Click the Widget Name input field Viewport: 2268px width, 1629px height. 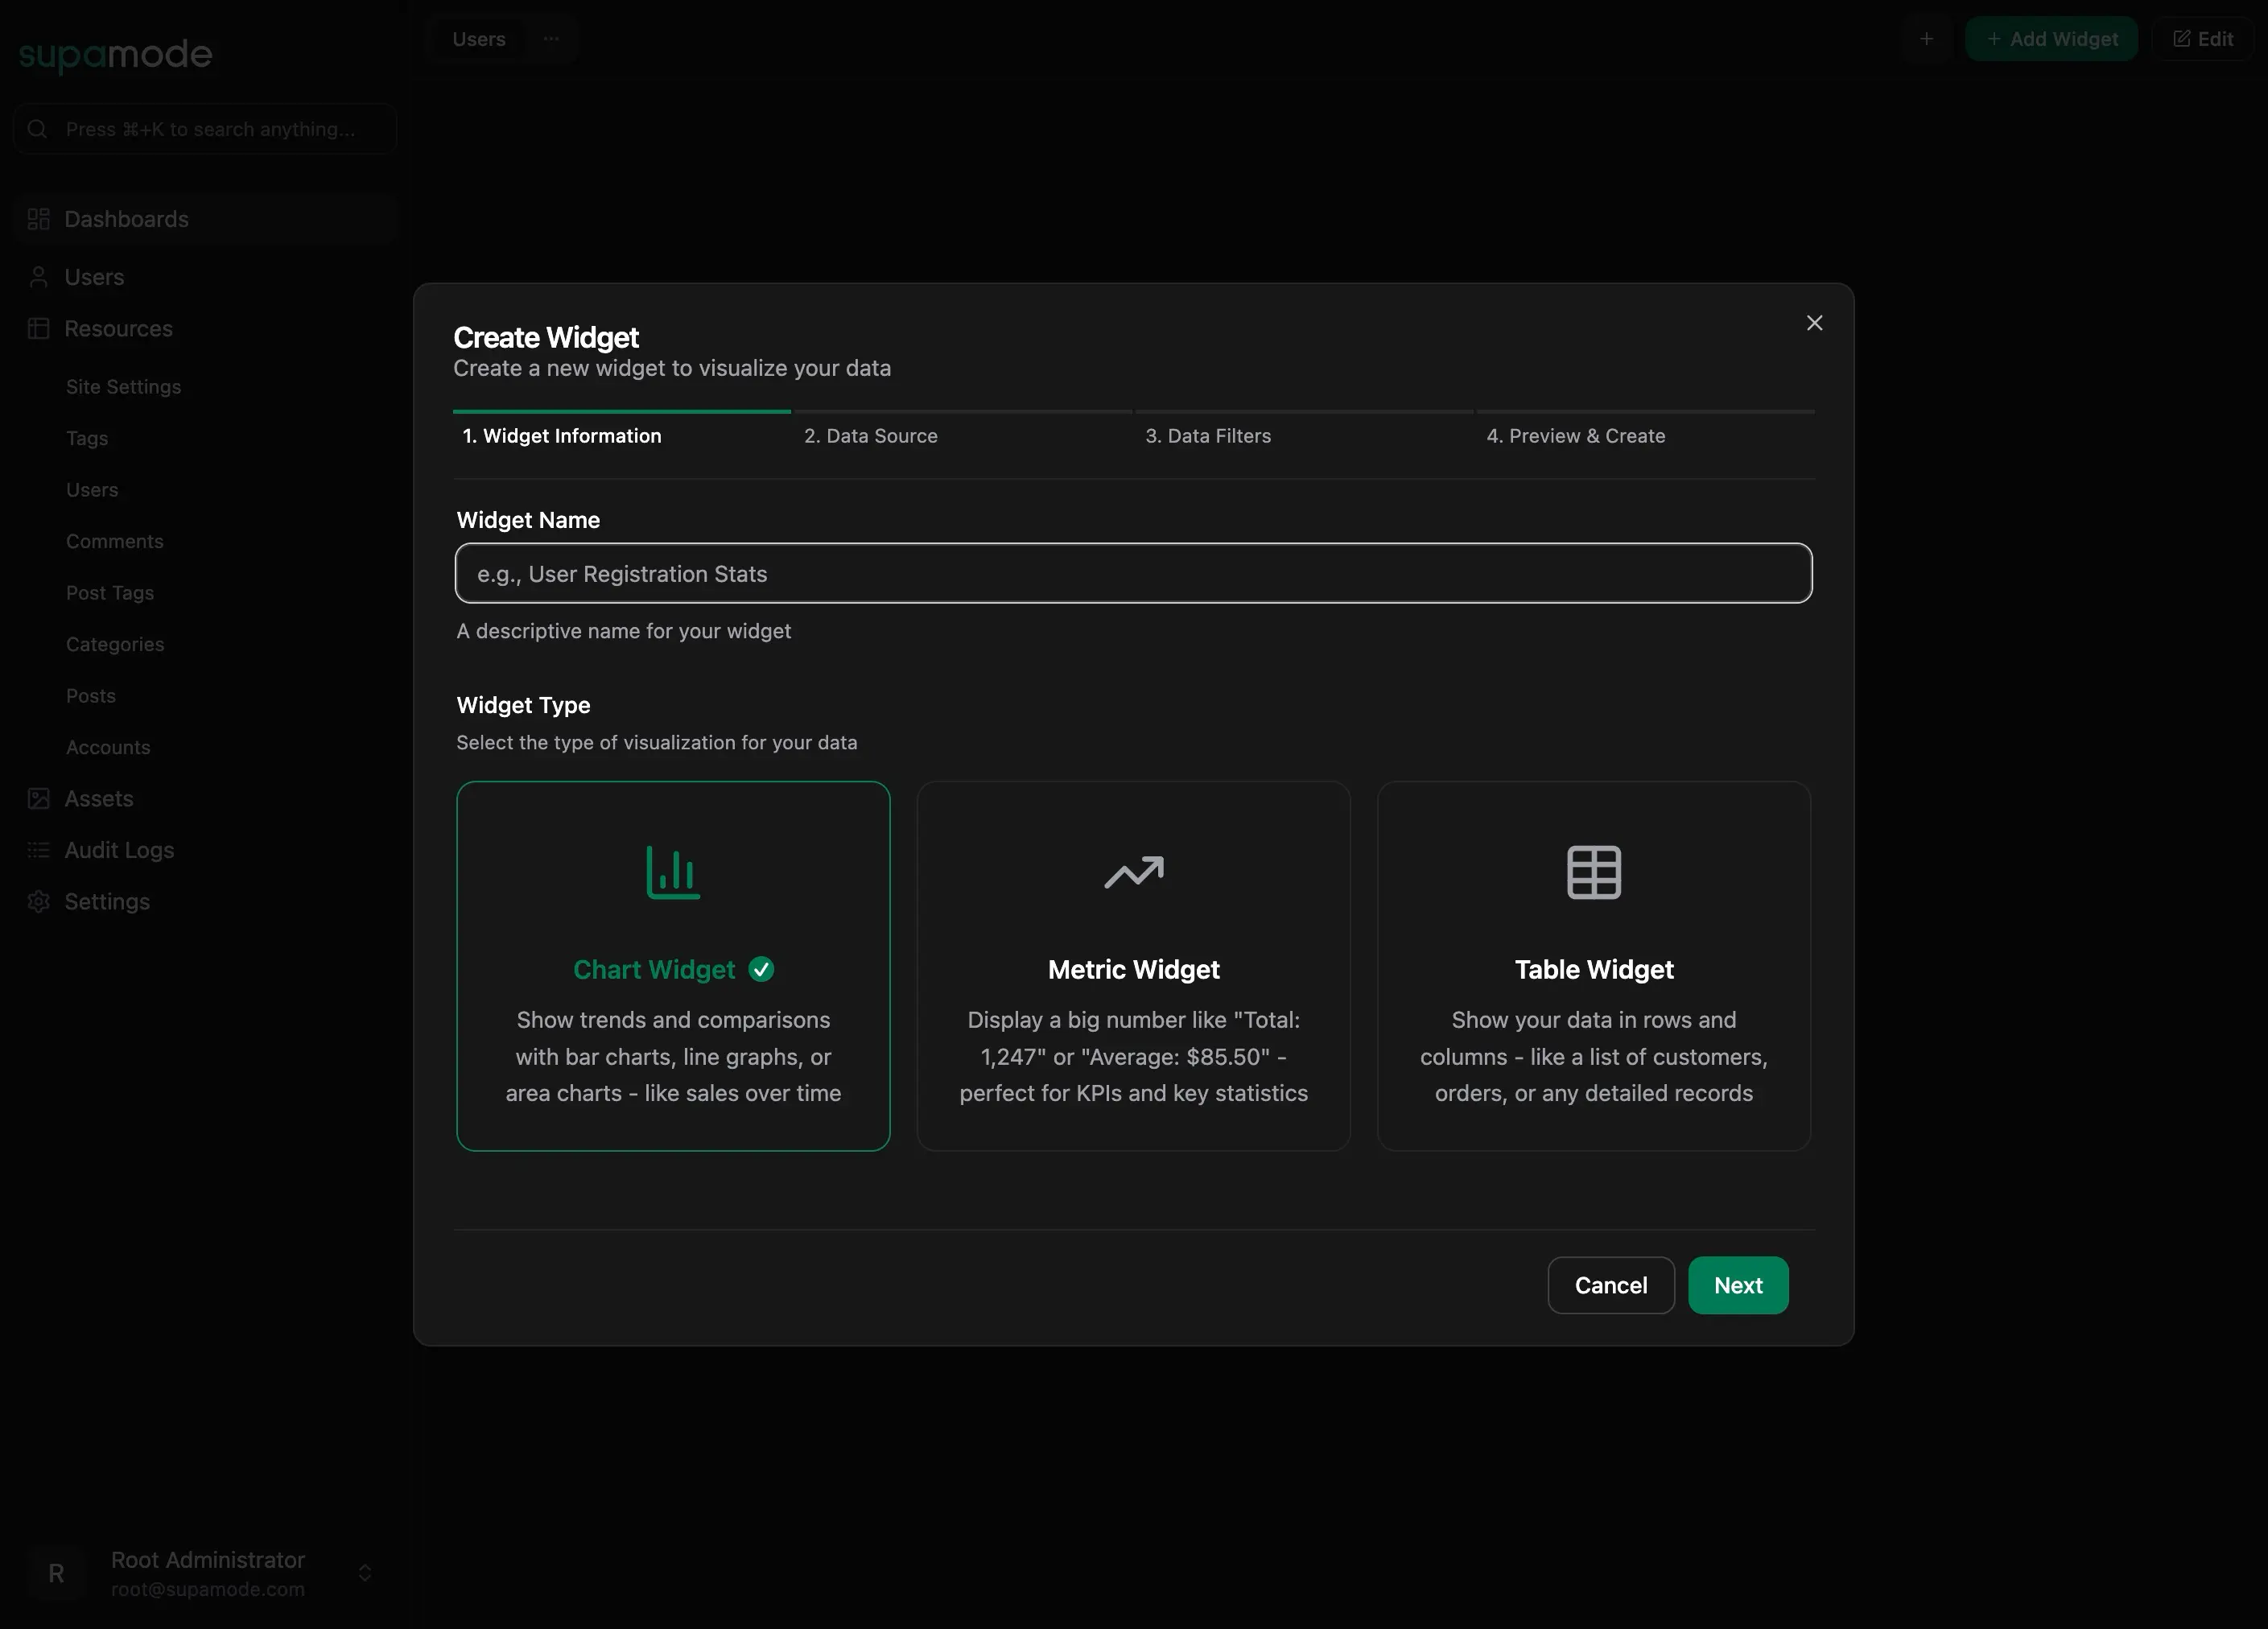pyautogui.click(x=1133, y=573)
